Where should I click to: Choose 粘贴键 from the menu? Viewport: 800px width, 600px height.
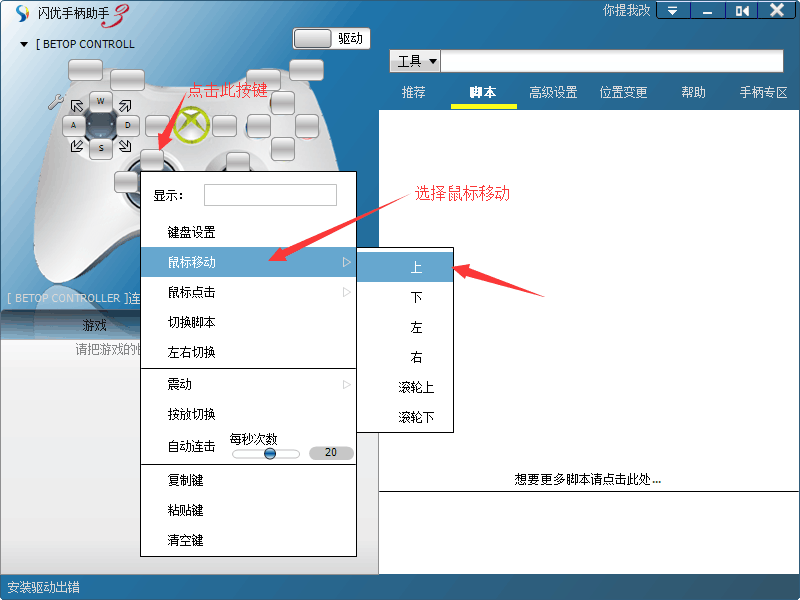tap(248, 510)
